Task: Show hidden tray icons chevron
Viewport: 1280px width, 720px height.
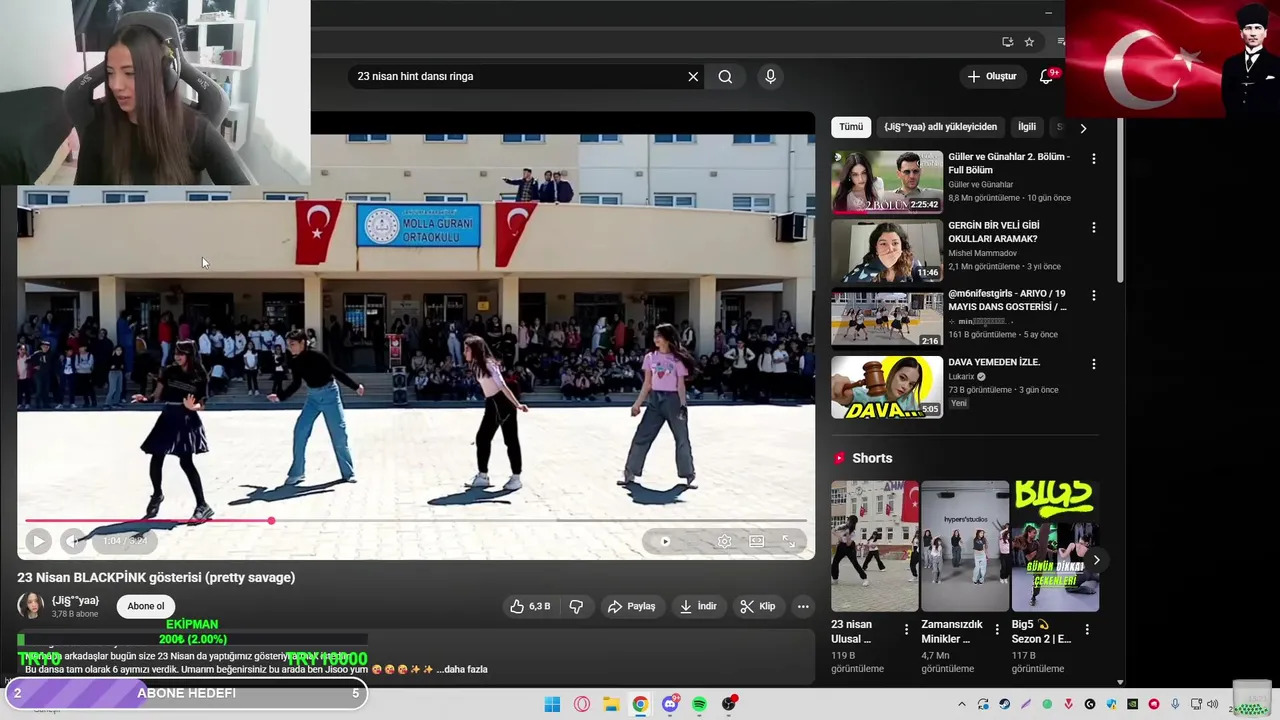Action: coord(962,704)
